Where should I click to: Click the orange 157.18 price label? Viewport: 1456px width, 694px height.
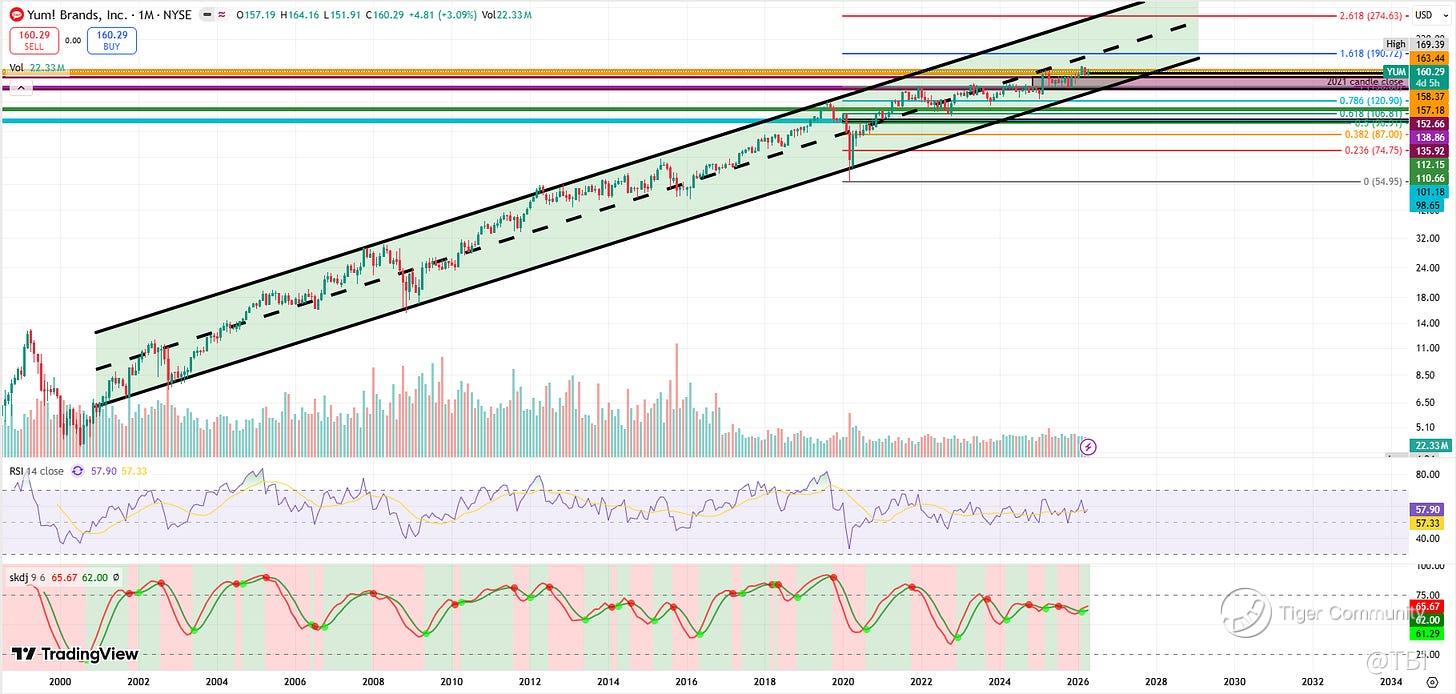pyautogui.click(x=1429, y=110)
